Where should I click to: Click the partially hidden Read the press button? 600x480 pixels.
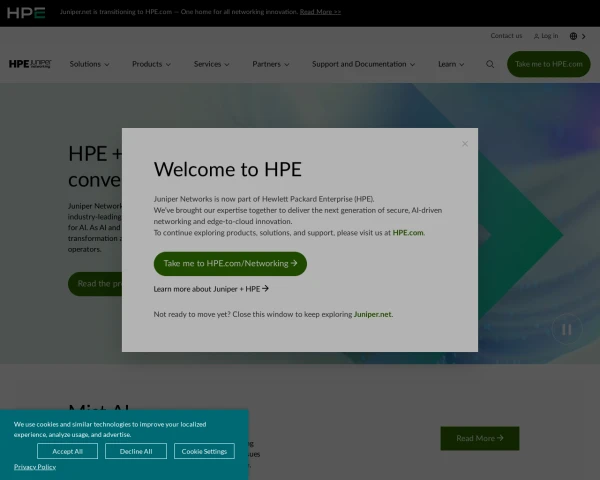95,284
